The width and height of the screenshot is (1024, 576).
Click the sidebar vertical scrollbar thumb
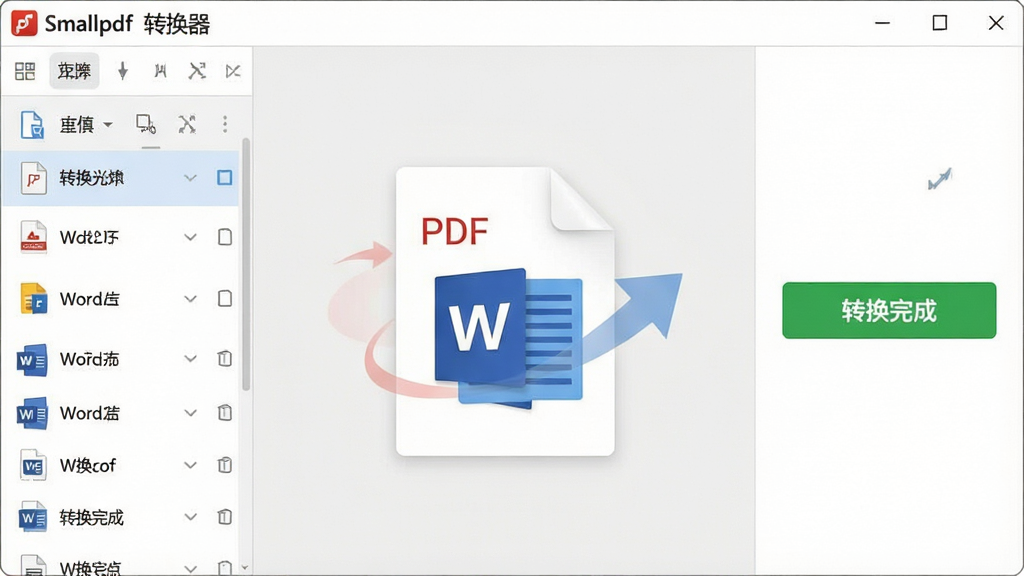[246, 264]
